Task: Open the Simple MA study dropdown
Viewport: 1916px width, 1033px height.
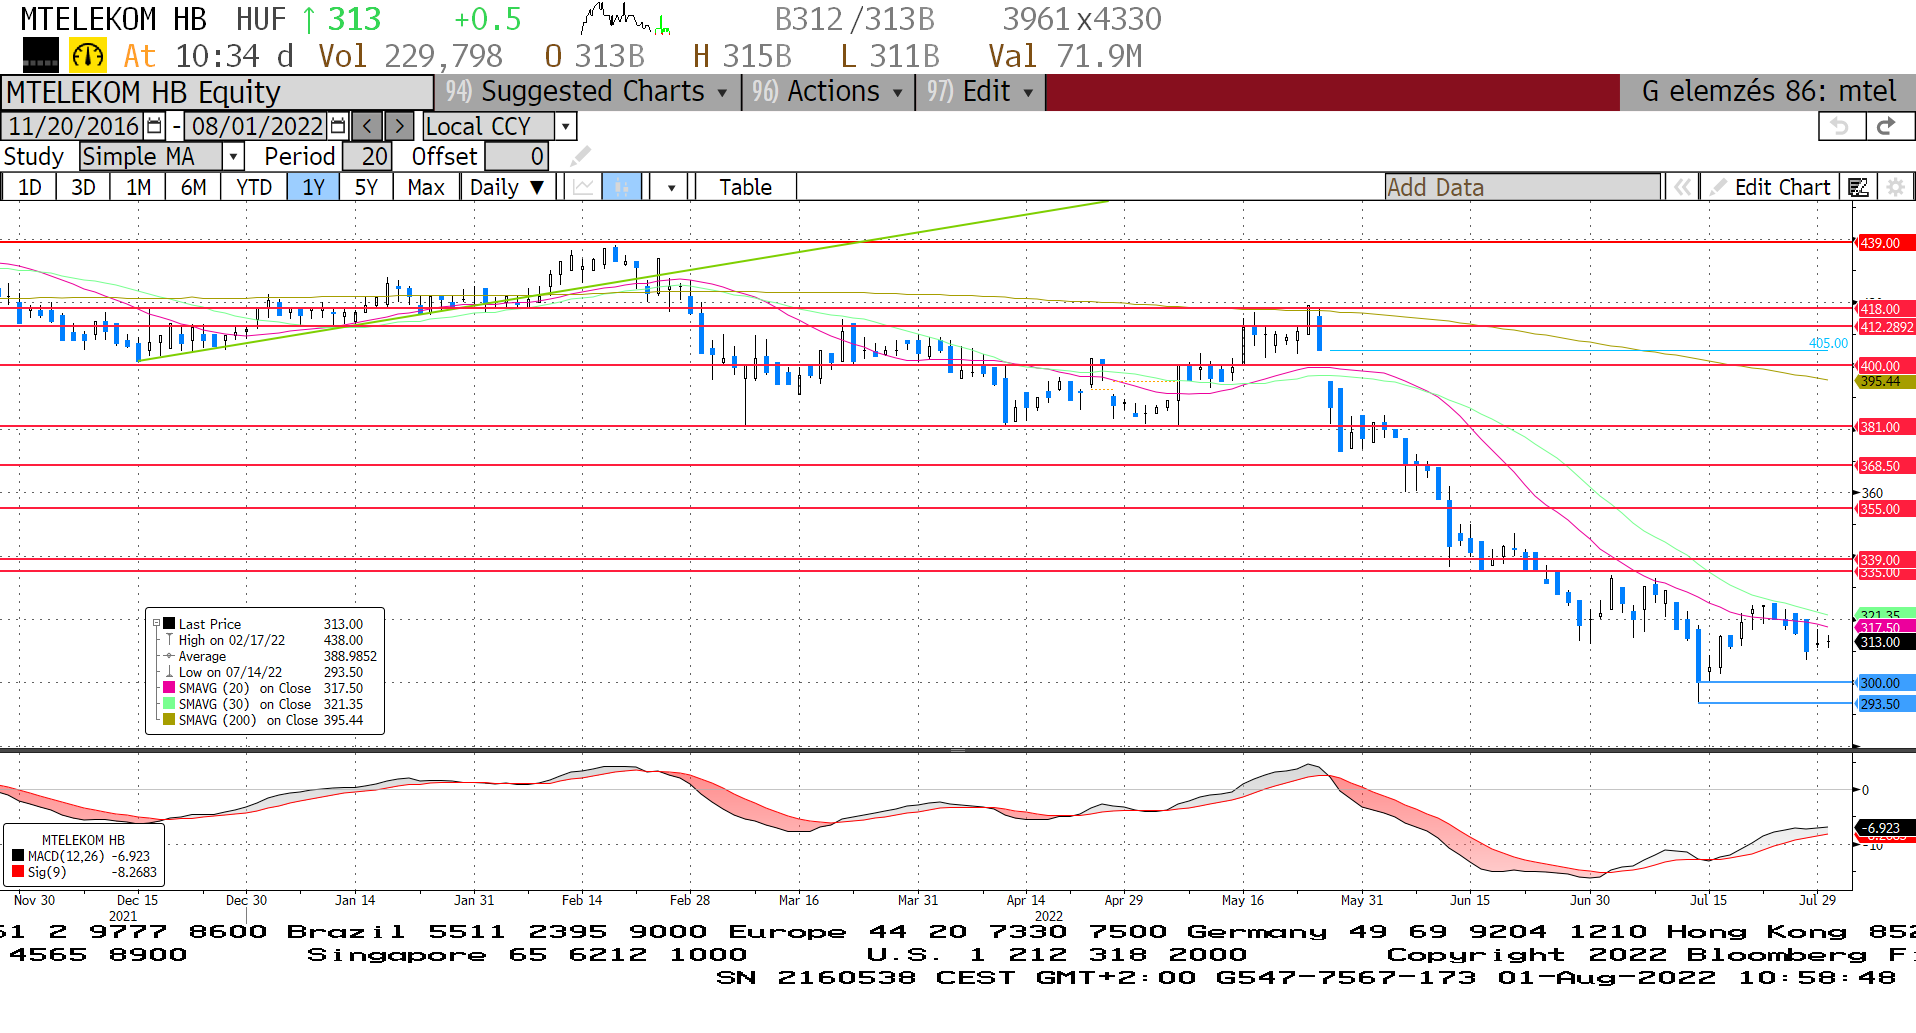Action: pos(233,157)
